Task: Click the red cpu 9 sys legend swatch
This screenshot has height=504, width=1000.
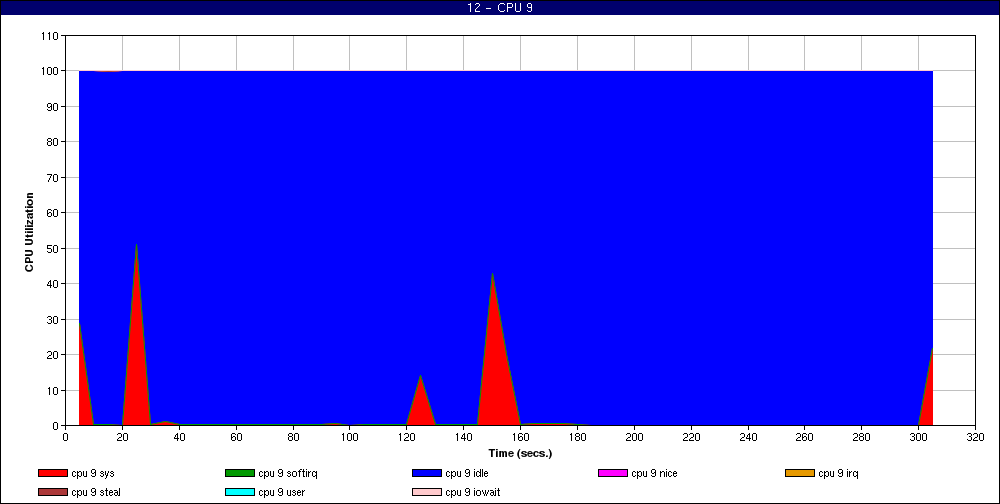Action: (x=52, y=473)
